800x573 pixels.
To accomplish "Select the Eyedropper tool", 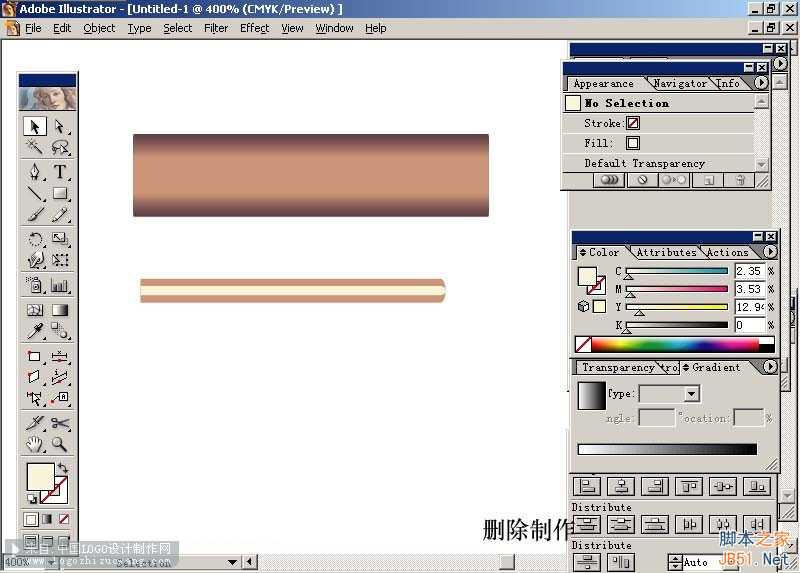I will click(35, 331).
